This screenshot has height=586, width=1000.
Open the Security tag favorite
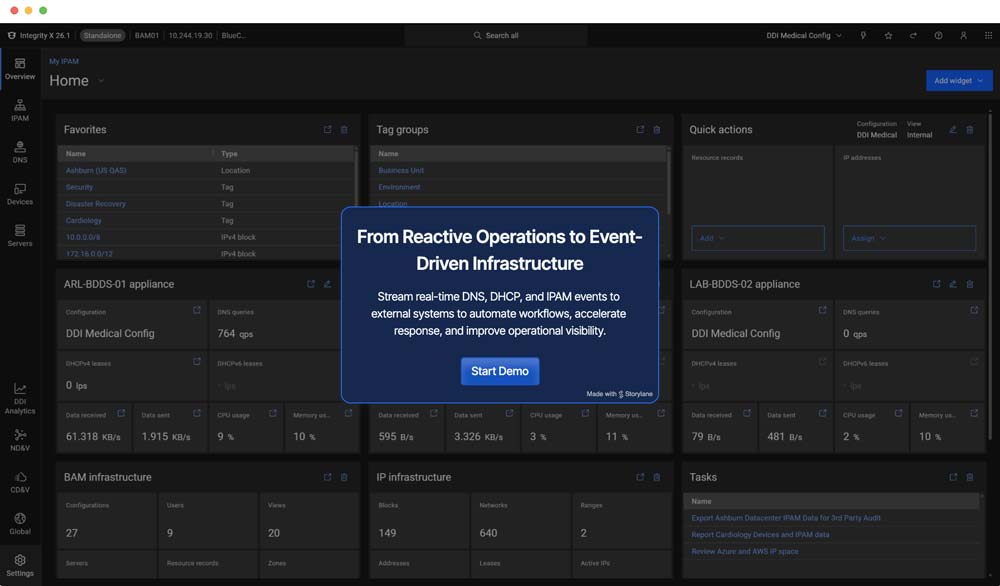pyautogui.click(x=79, y=187)
